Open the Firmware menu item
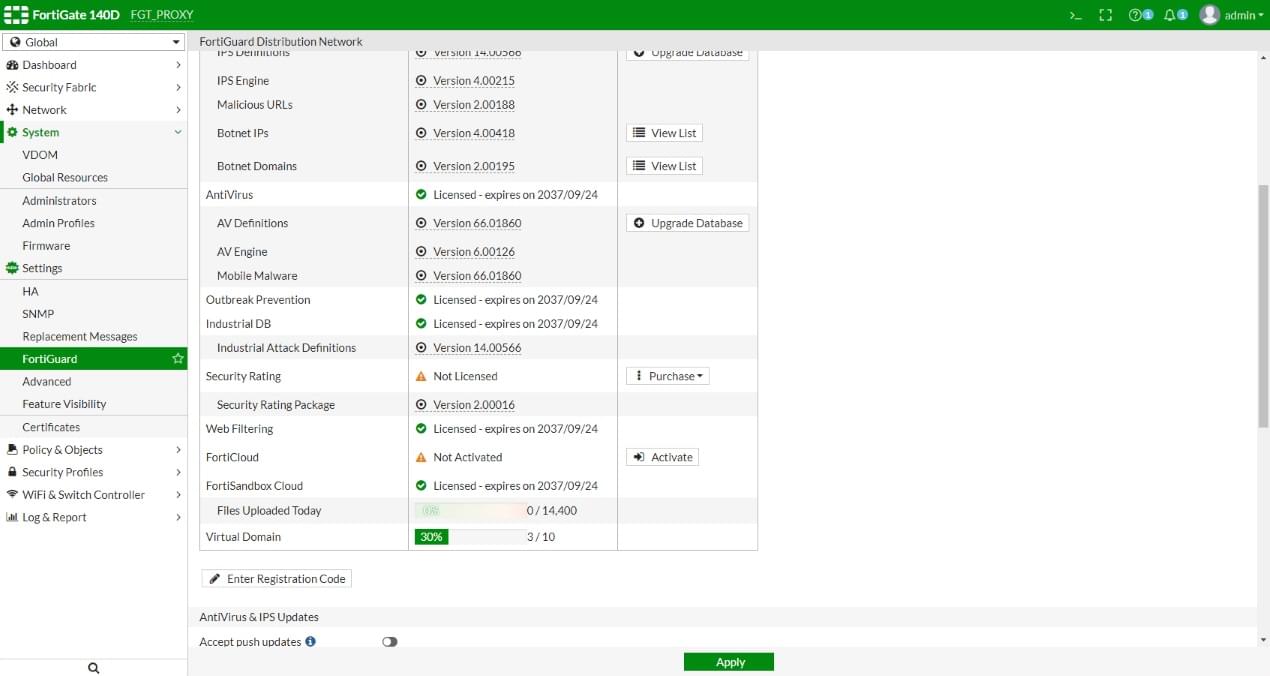 tap(46, 246)
